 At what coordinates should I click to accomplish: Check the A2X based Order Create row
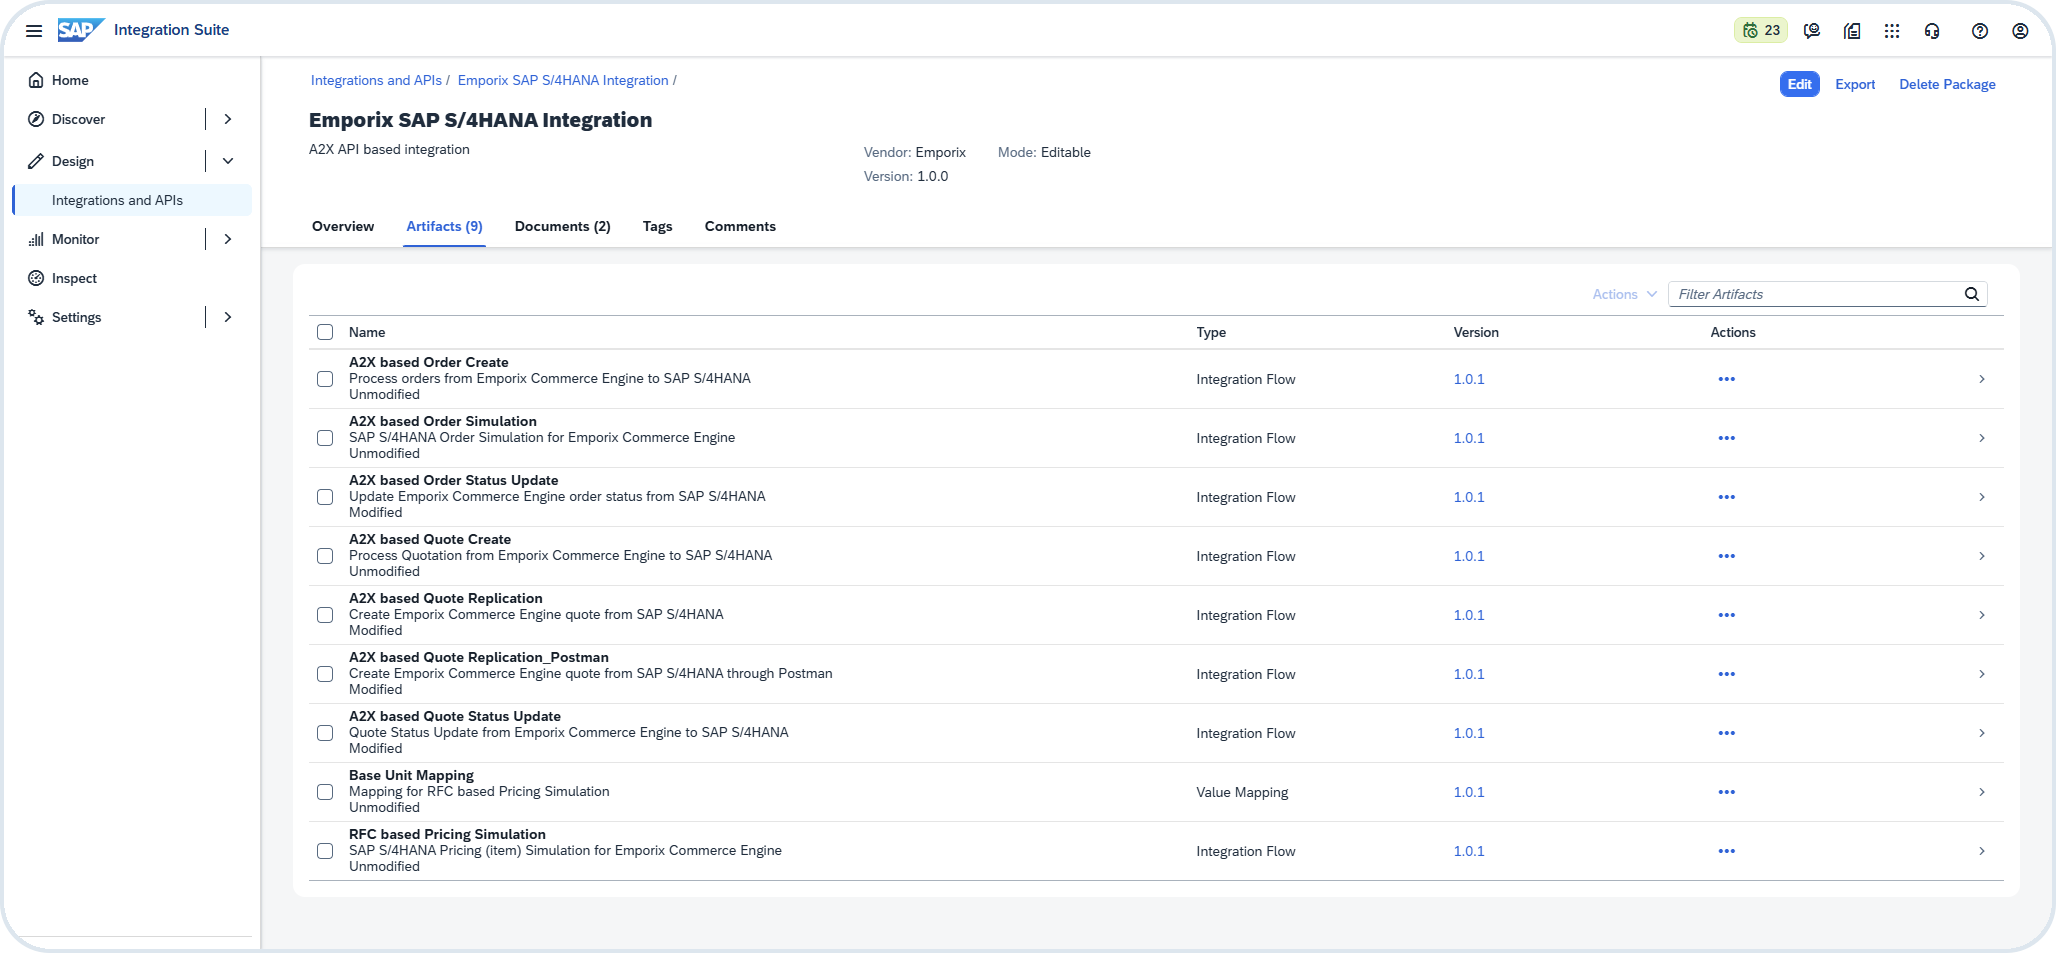tap(325, 379)
